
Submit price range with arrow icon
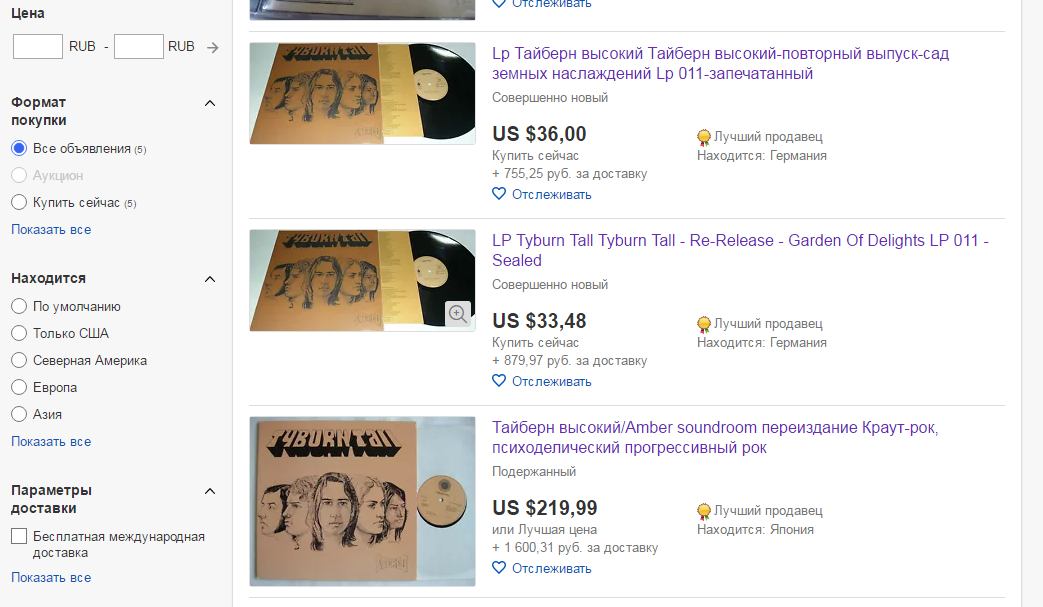coord(212,47)
